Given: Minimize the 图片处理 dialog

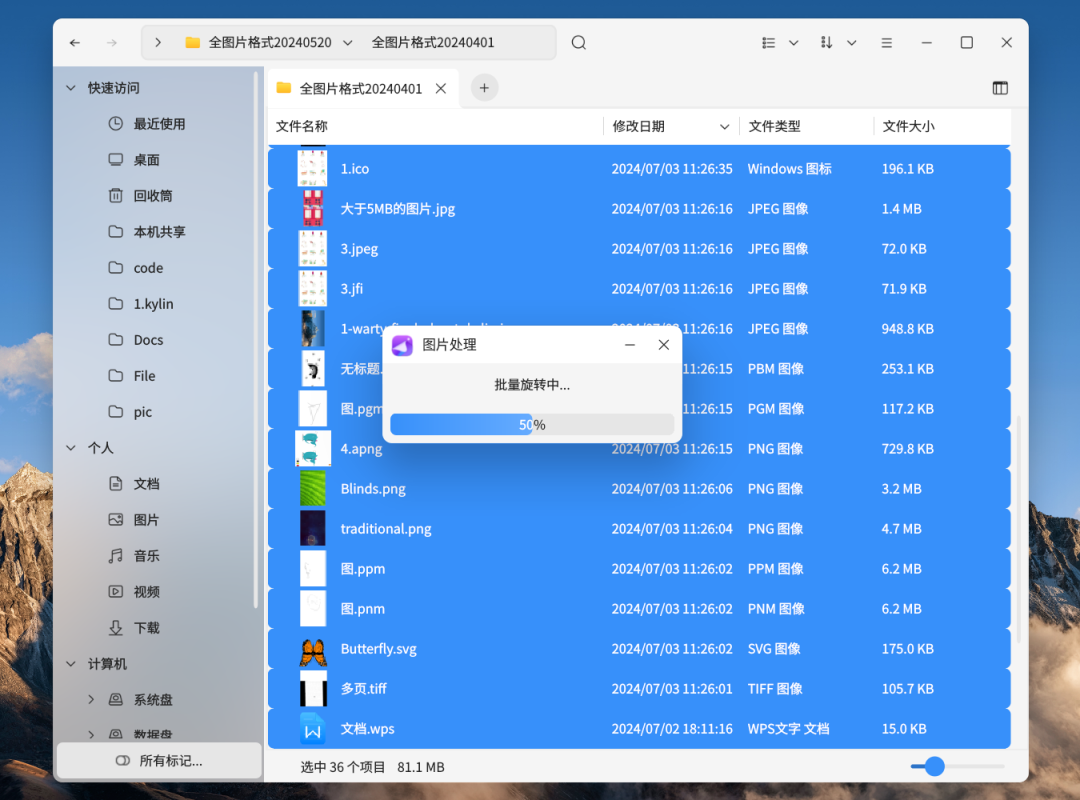Looking at the screenshot, I should [x=630, y=345].
